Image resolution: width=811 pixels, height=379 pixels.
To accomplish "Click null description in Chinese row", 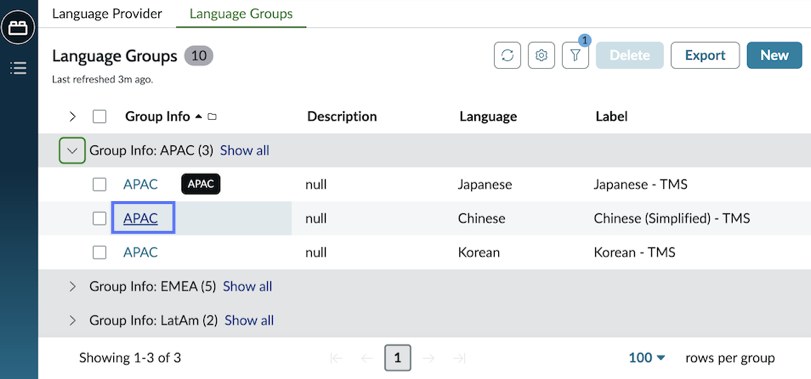I will [316, 219].
